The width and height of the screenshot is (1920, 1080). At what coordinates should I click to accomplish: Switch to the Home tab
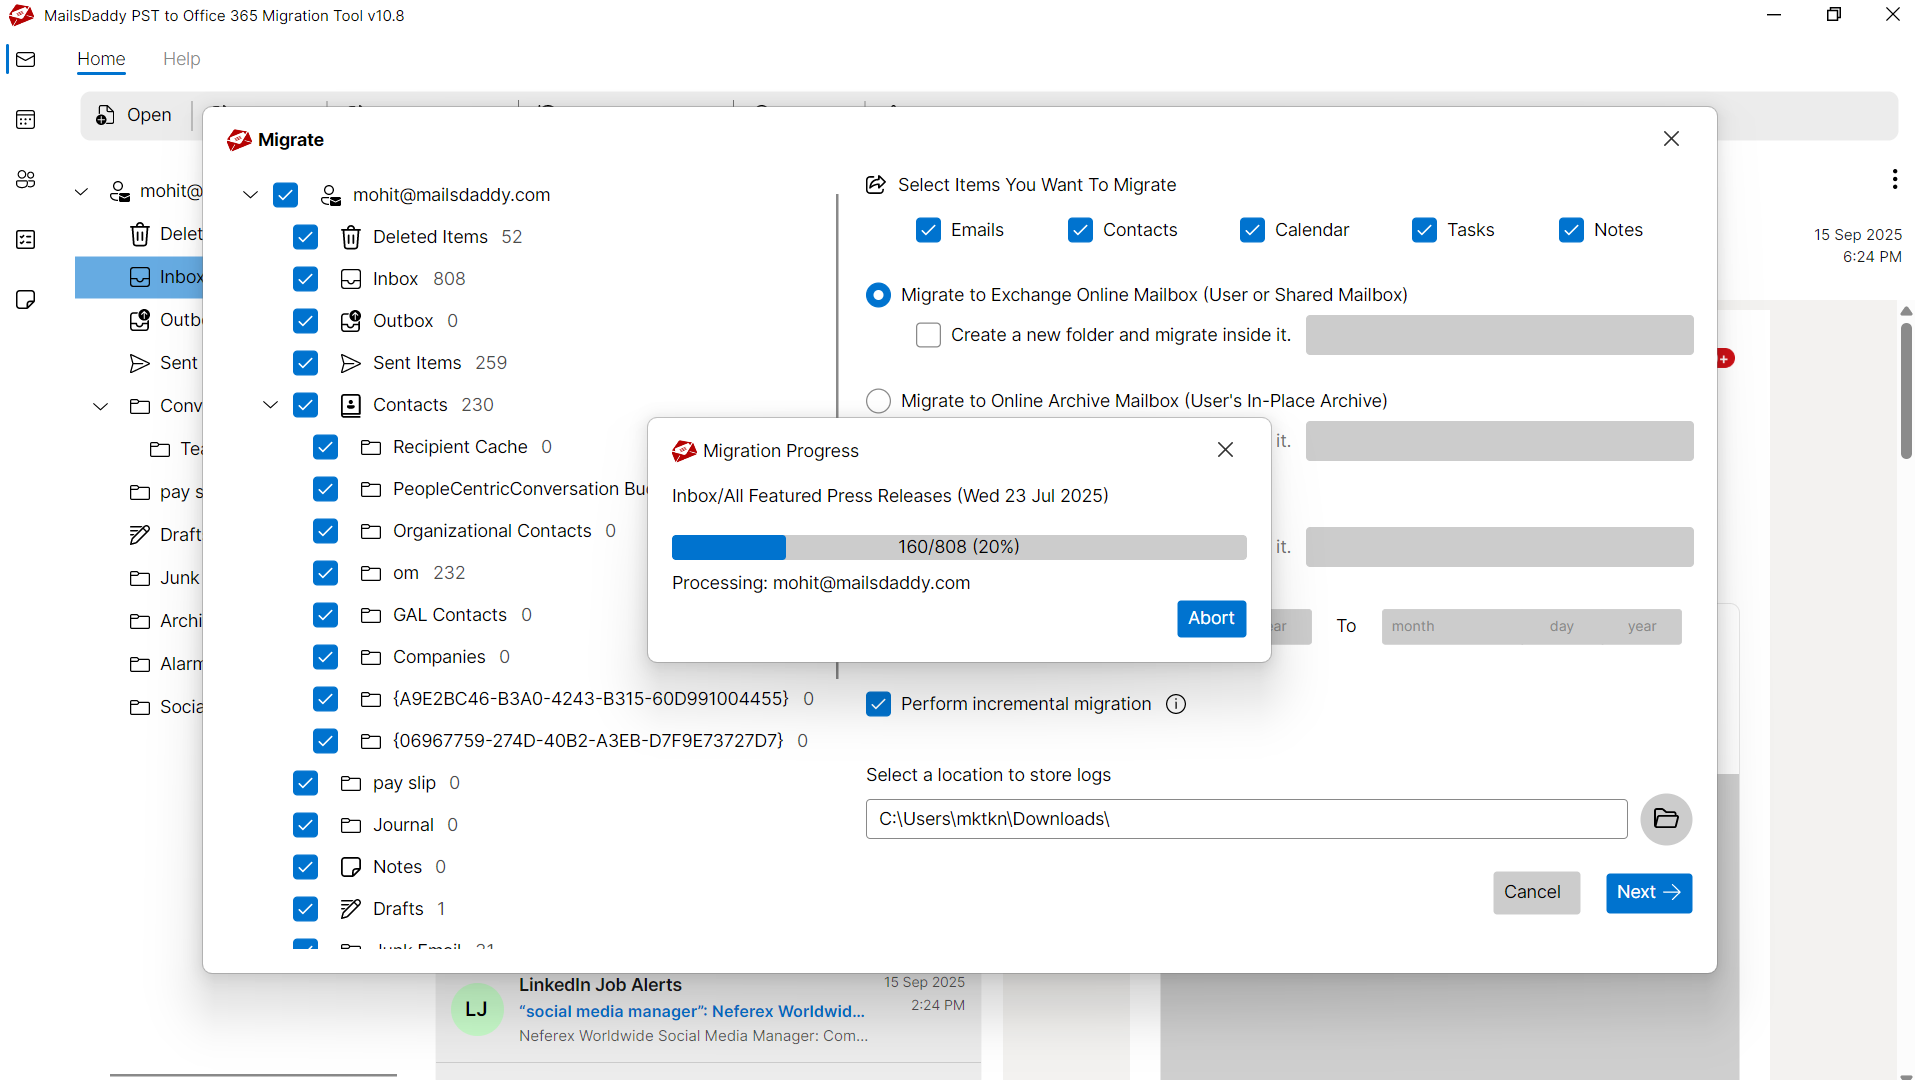coord(101,59)
